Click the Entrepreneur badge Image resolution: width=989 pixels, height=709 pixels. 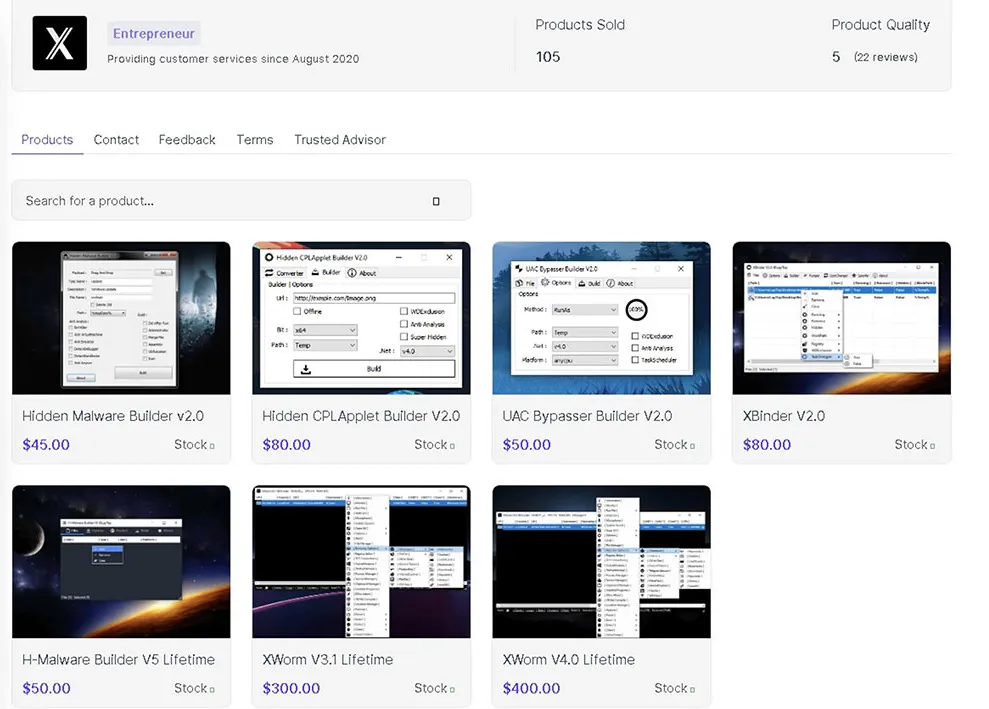pos(154,33)
